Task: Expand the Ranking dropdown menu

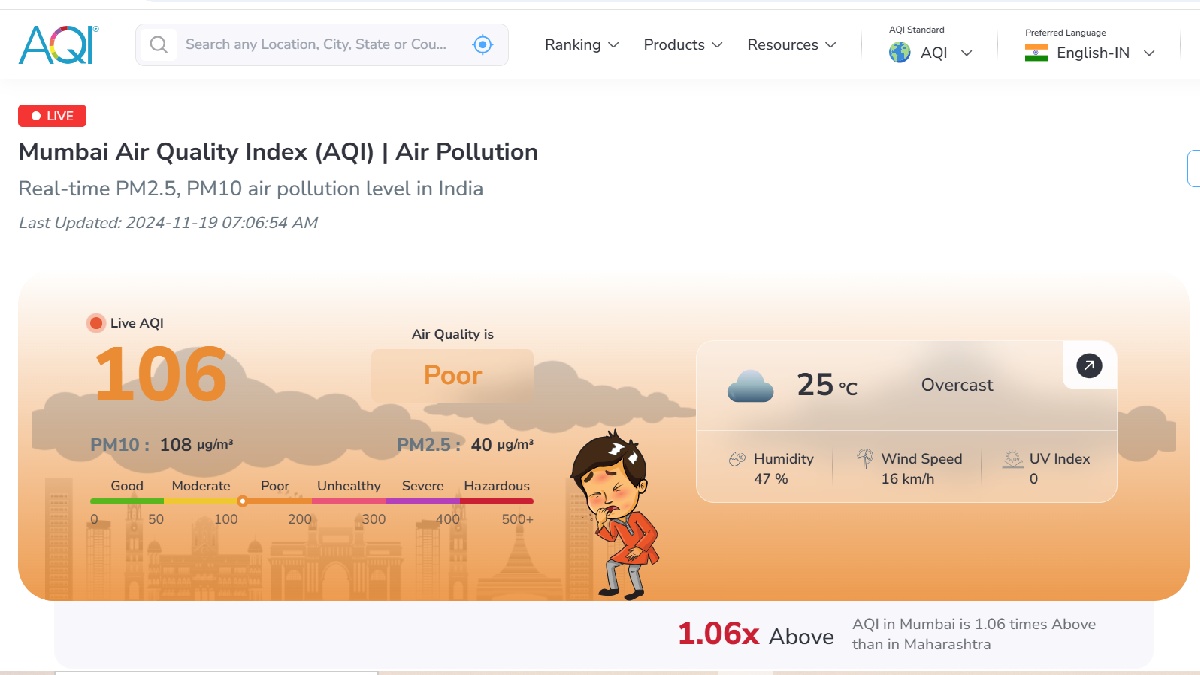Action: tap(582, 45)
